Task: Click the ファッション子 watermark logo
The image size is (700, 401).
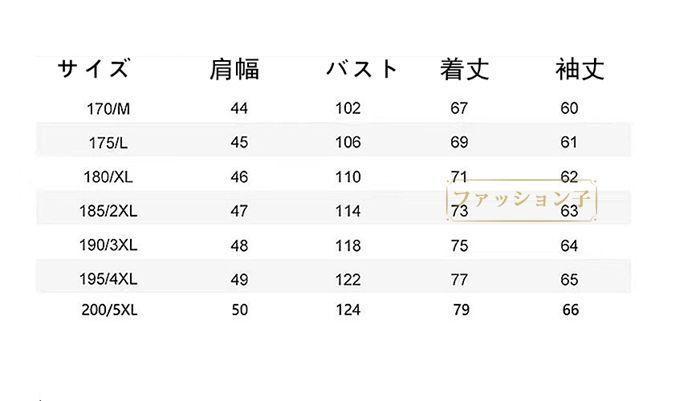Action: point(521,200)
